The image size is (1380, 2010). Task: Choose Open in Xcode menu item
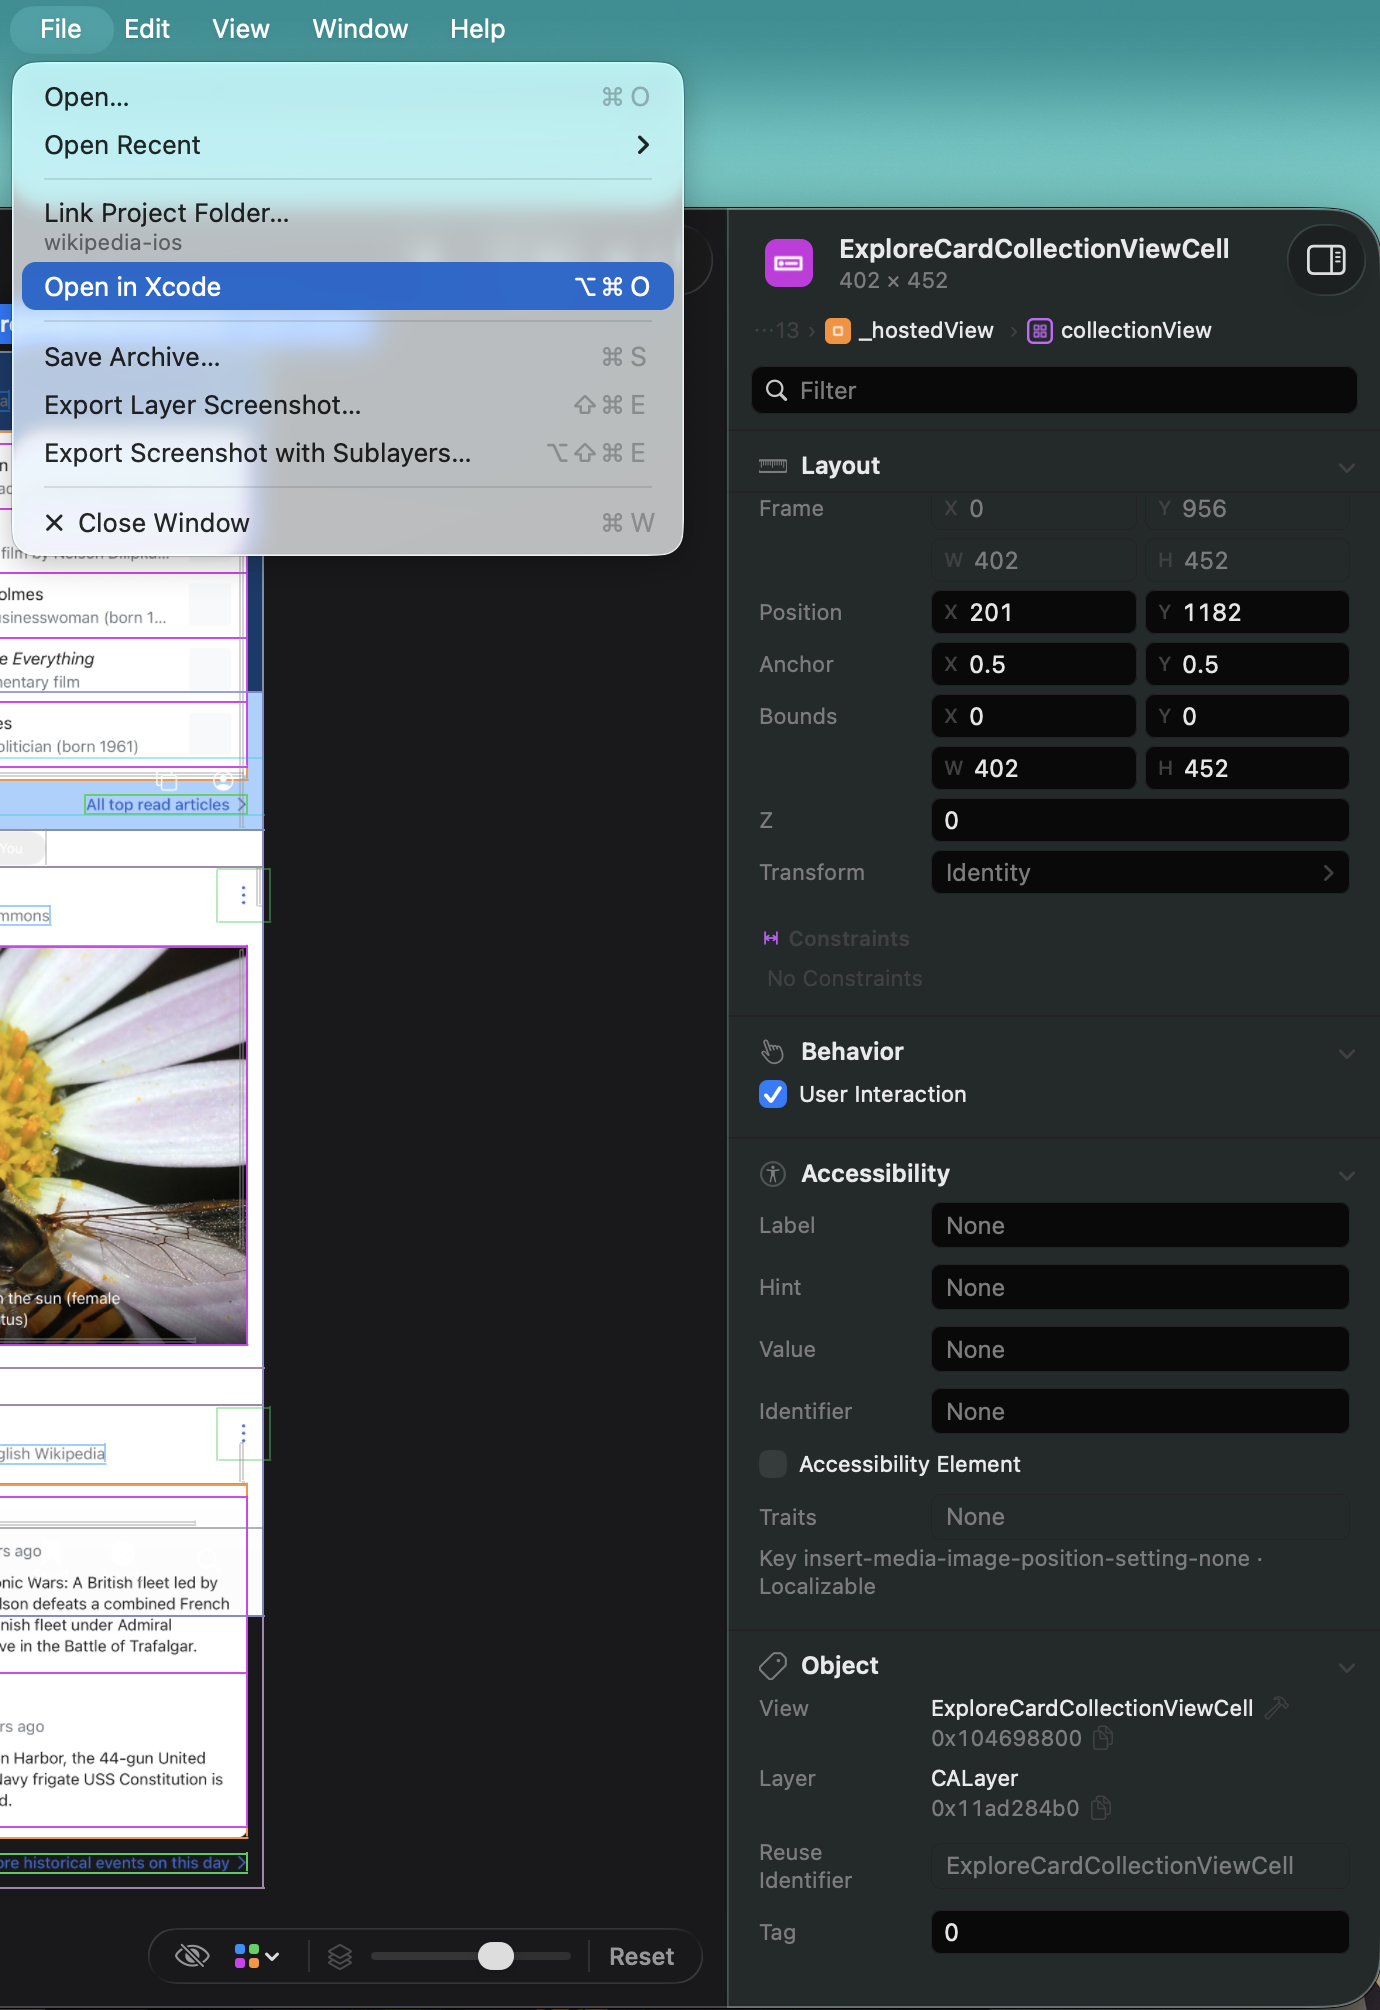coord(348,287)
